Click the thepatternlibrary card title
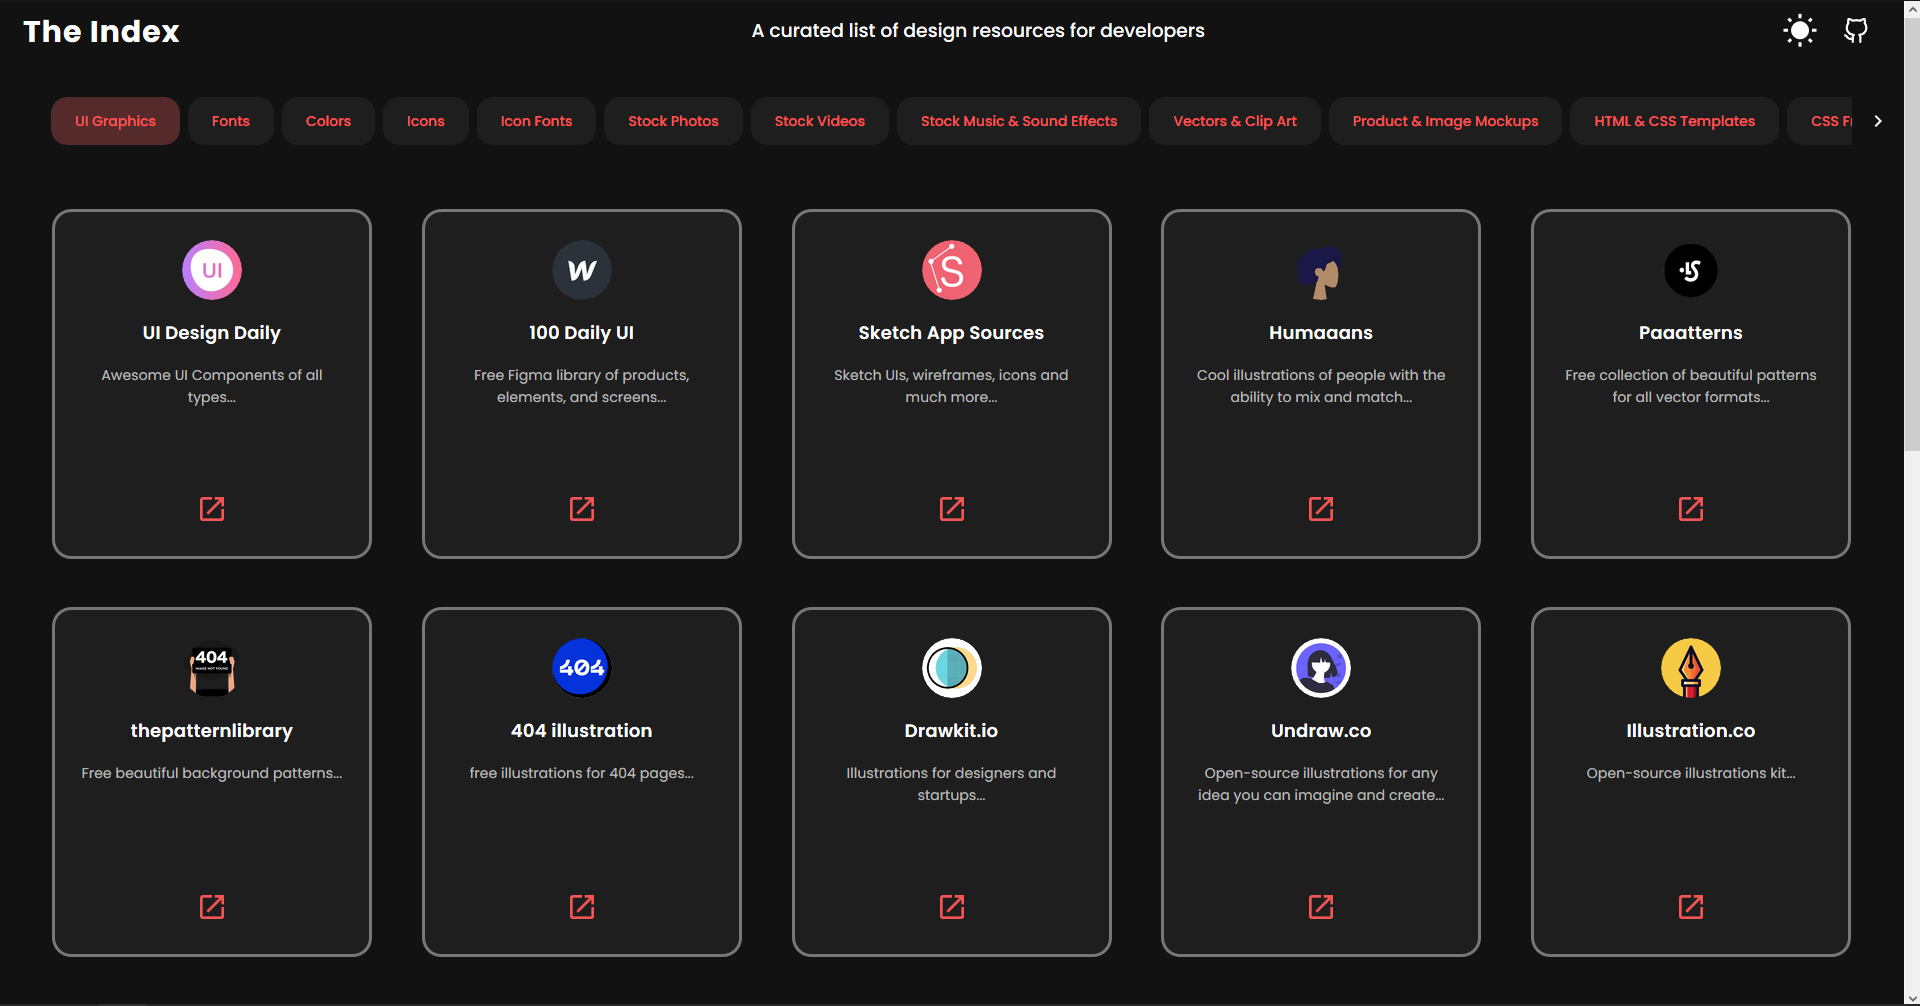 [x=212, y=731]
